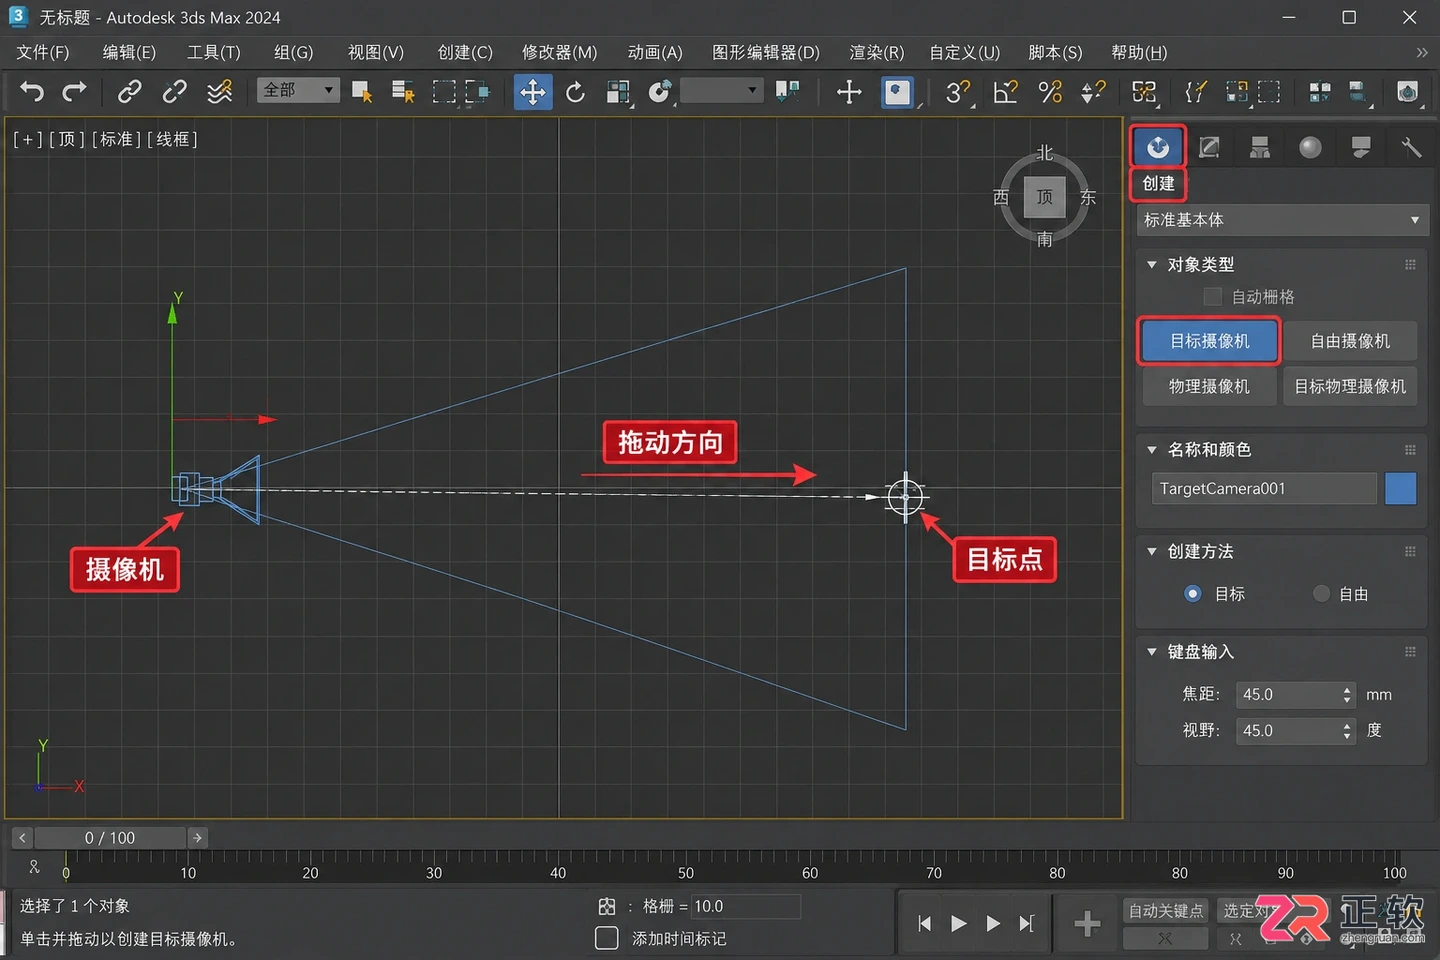Open the Layer Explorer toolbar icon
This screenshot has width=1440, height=960.
pyautogui.click(x=1358, y=92)
